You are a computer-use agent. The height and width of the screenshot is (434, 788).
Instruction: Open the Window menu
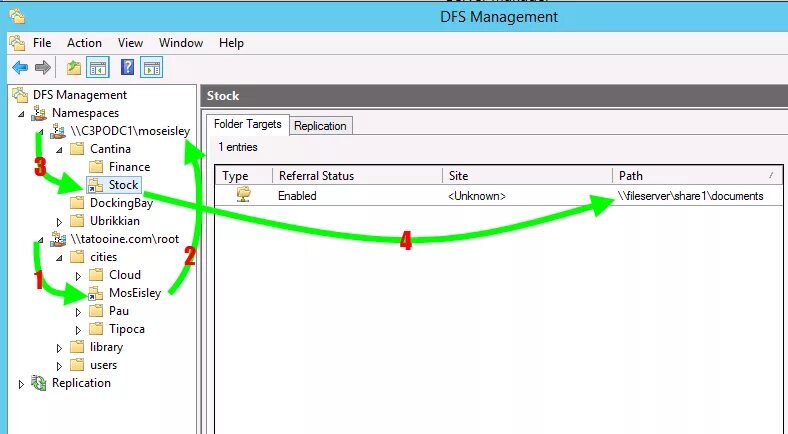[181, 43]
